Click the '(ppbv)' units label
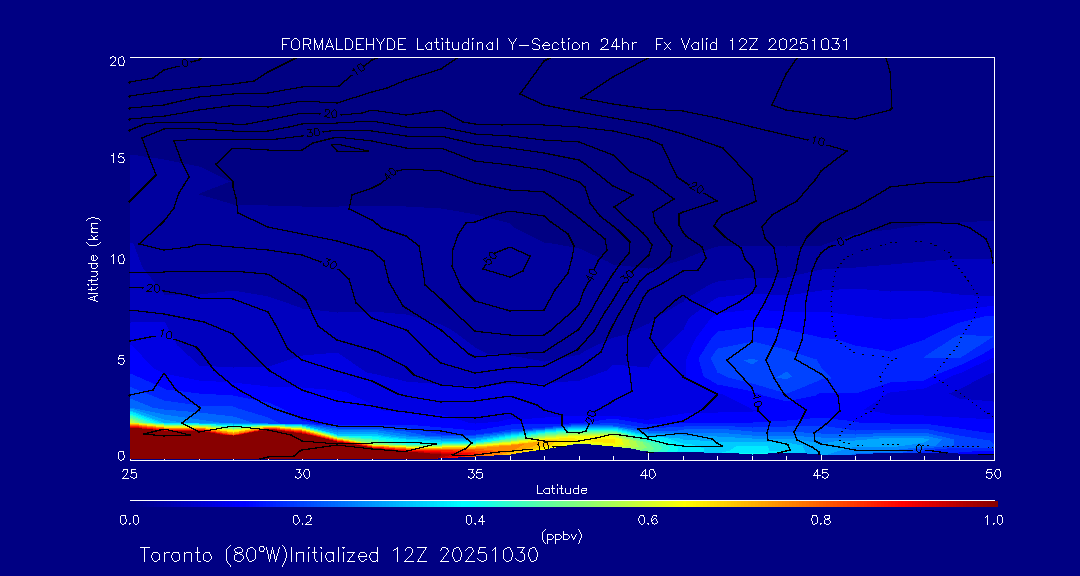1080x576 pixels. (x=561, y=536)
